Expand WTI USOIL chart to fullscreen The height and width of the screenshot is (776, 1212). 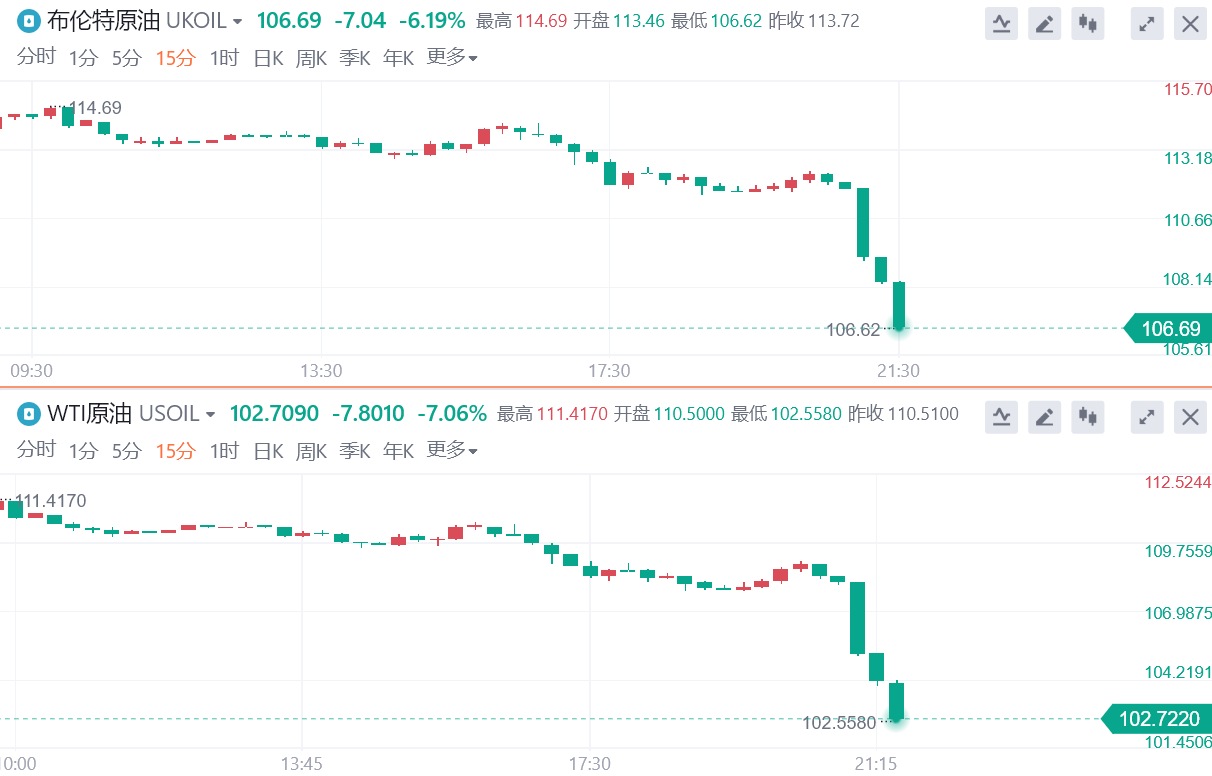coord(1147,416)
